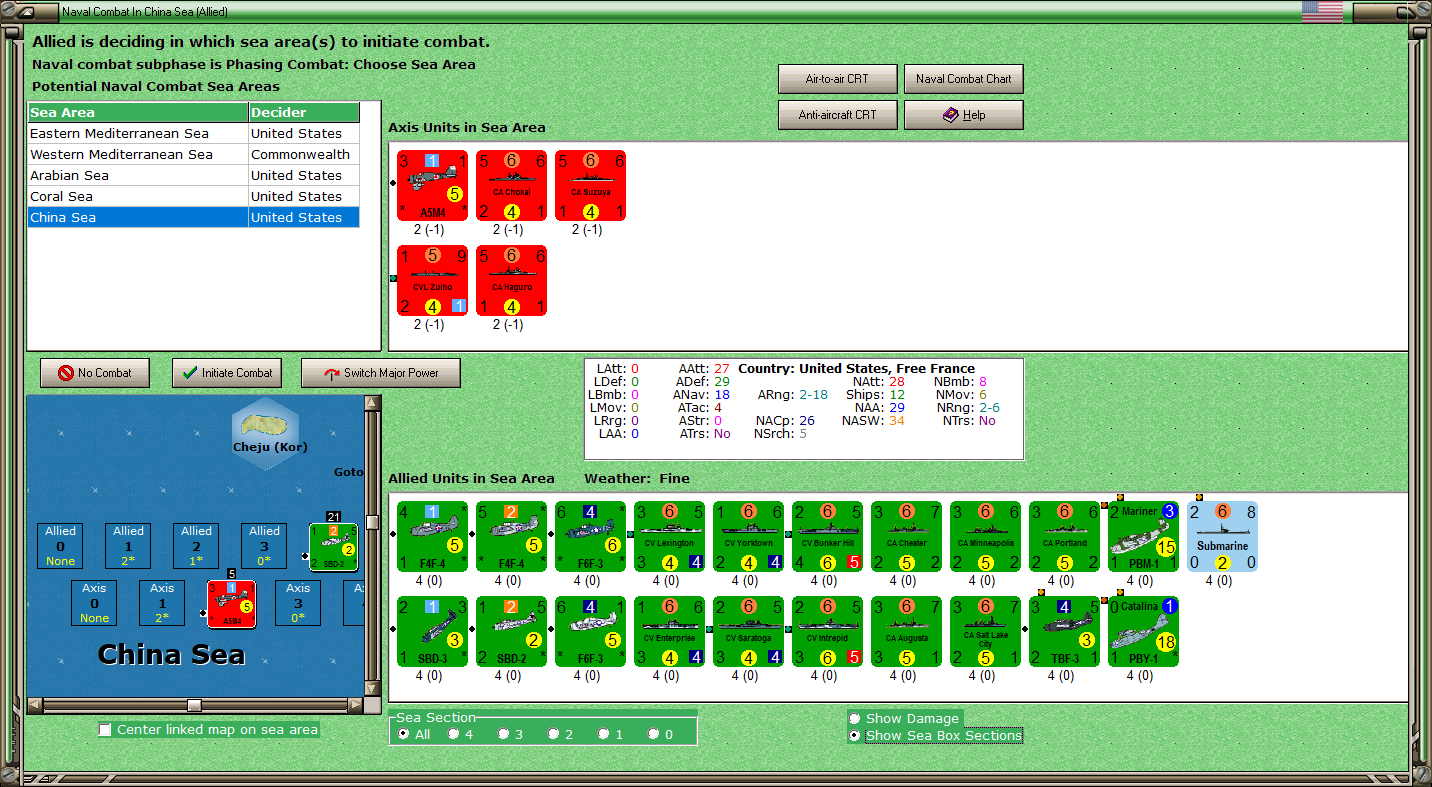Check 'Center linked map on sea area'
The width and height of the screenshot is (1432, 787).
(x=208, y=729)
